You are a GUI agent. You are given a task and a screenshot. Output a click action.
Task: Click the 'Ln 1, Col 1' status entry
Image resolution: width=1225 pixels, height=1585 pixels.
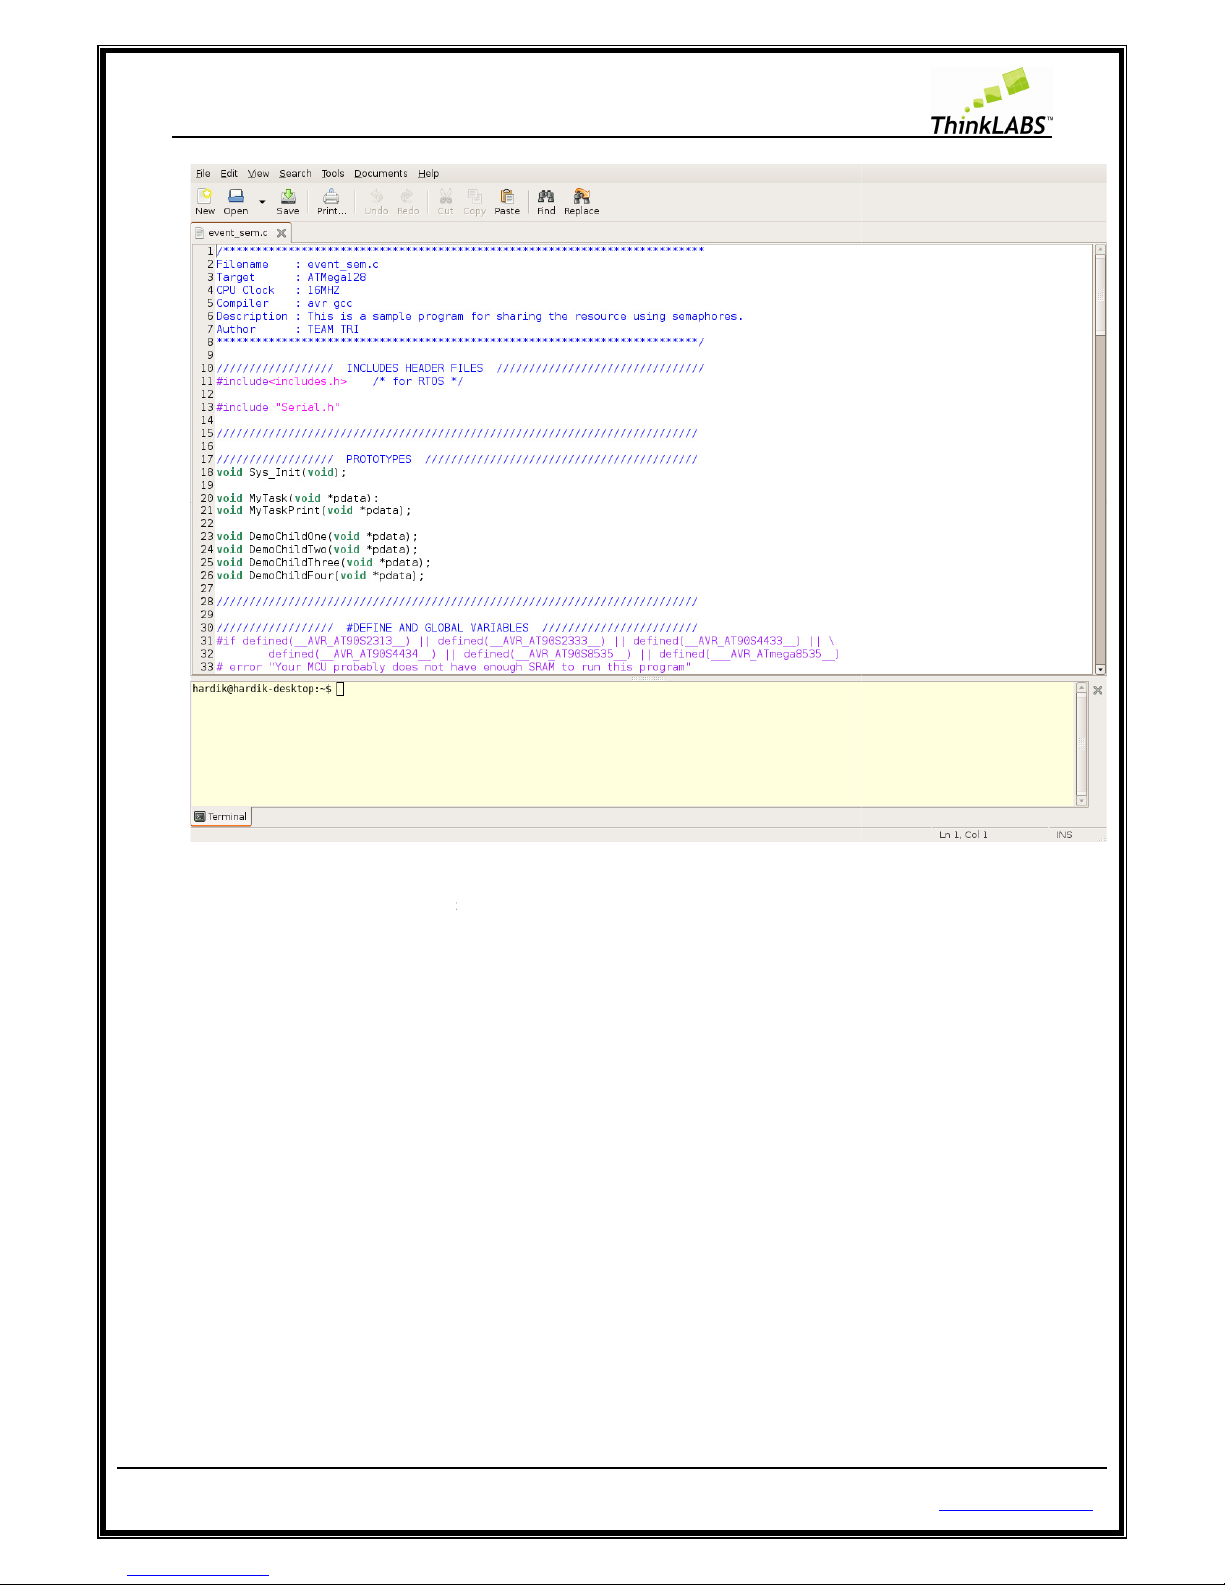pyautogui.click(x=963, y=835)
